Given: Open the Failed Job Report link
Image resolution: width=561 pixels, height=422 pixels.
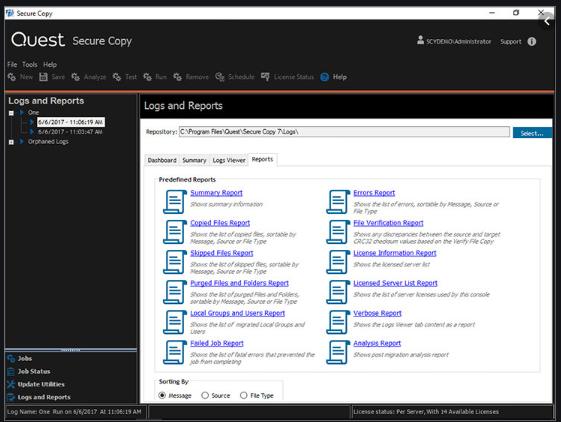Looking at the screenshot, I should pyautogui.click(x=217, y=343).
